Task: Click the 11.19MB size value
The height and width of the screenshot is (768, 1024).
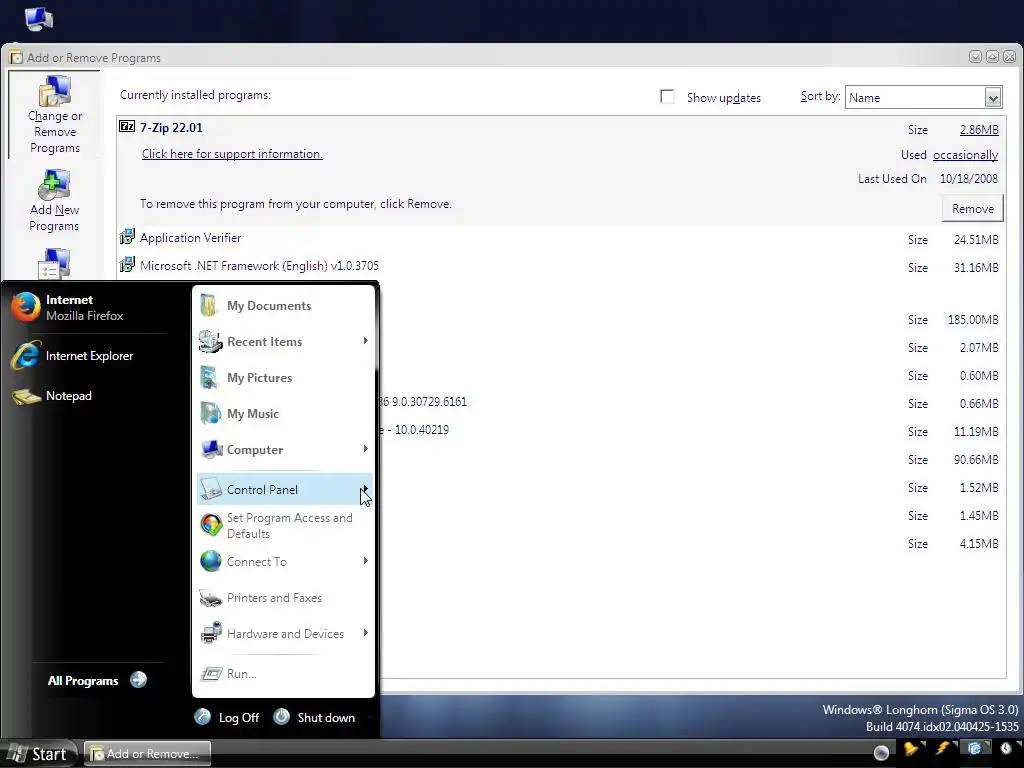Action: click(976, 432)
